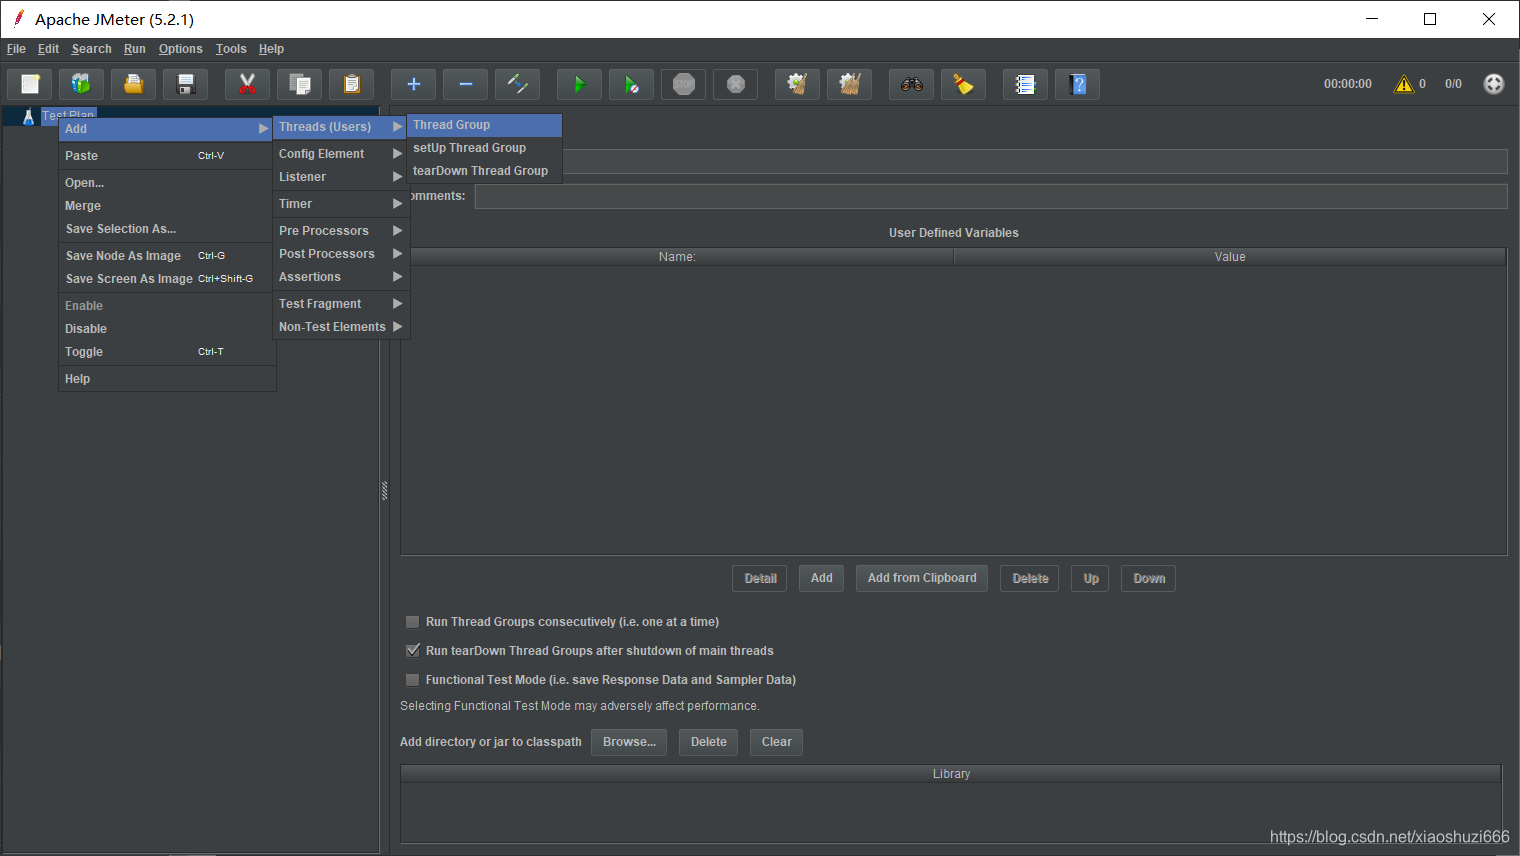Screen dimensions: 1520x856
Task: Click the Save floppy disk icon
Action: tap(186, 84)
